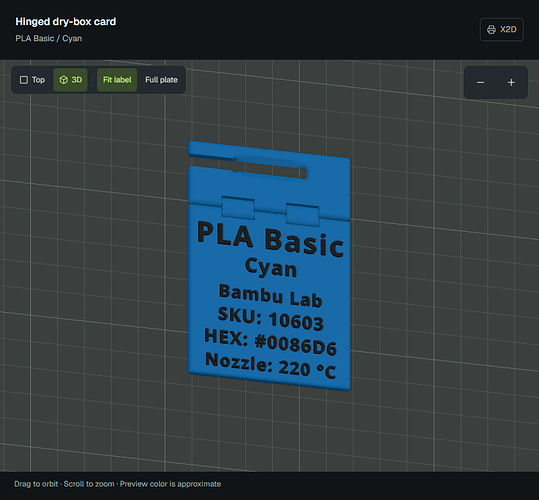Zoom out with the minus button
This screenshot has height=500, width=539.
(x=481, y=82)
